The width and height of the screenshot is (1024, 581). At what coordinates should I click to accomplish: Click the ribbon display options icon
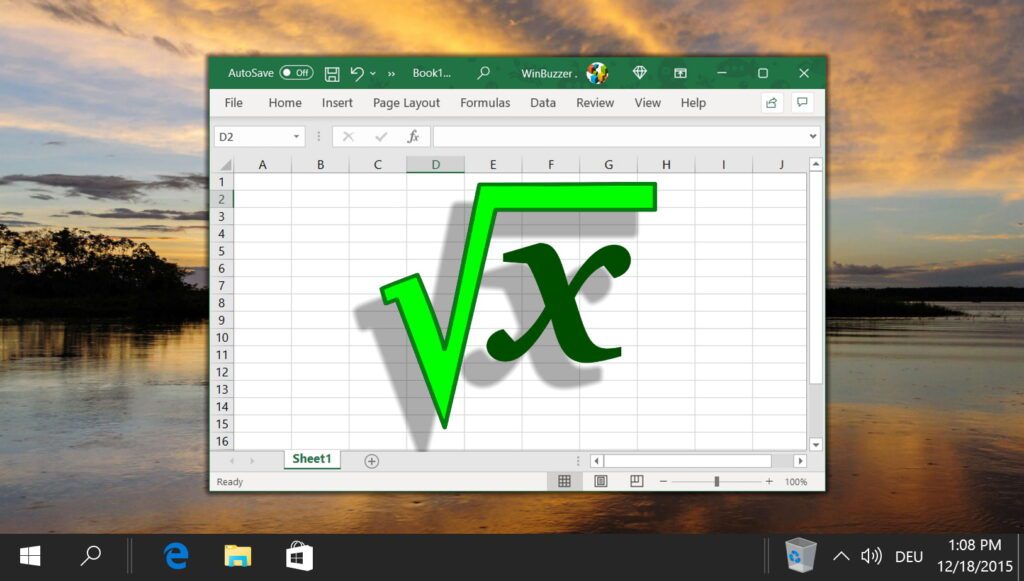[681, 73]
